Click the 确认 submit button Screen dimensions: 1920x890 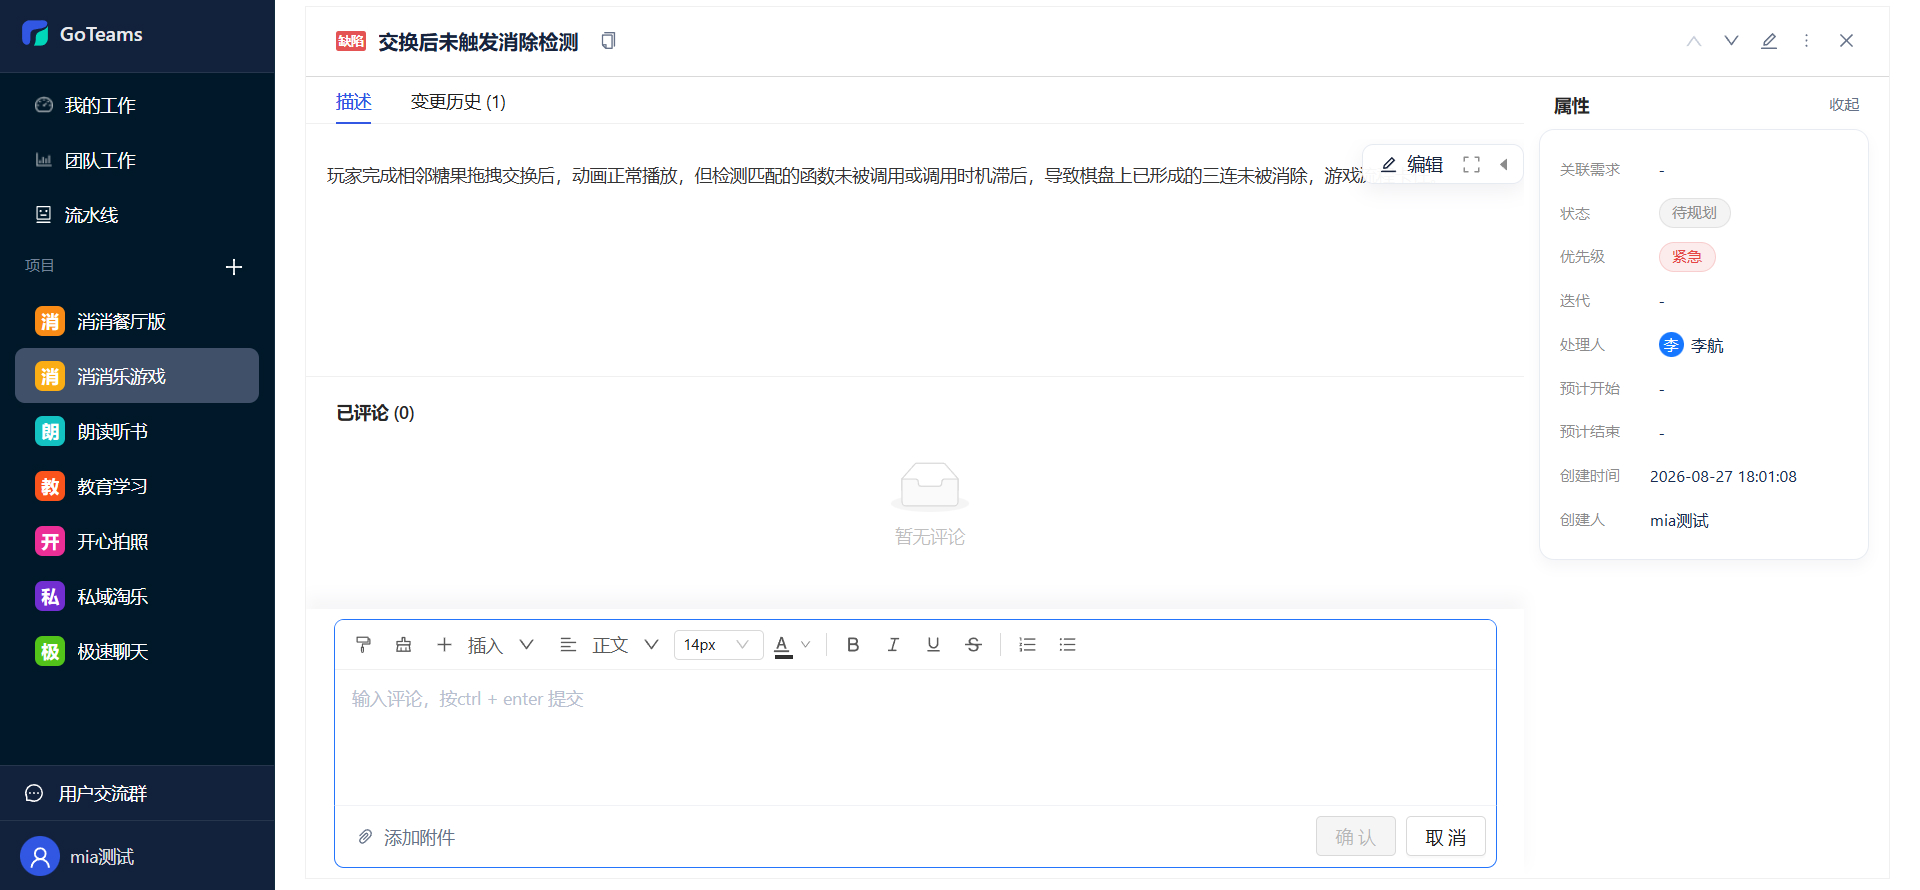point(1356,837)
